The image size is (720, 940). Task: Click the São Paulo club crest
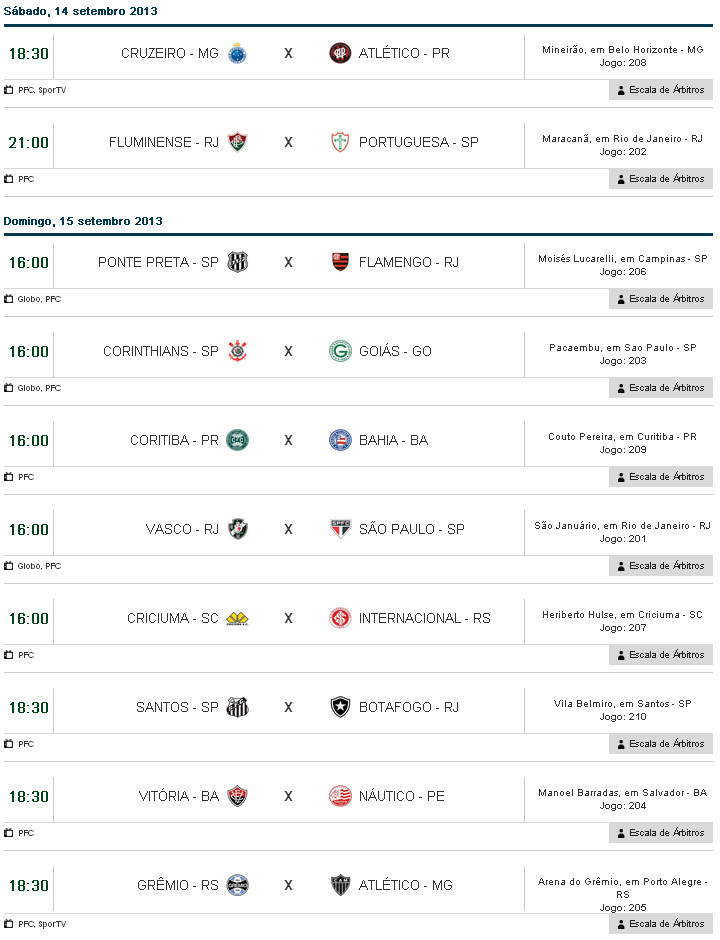pos(340,529)
